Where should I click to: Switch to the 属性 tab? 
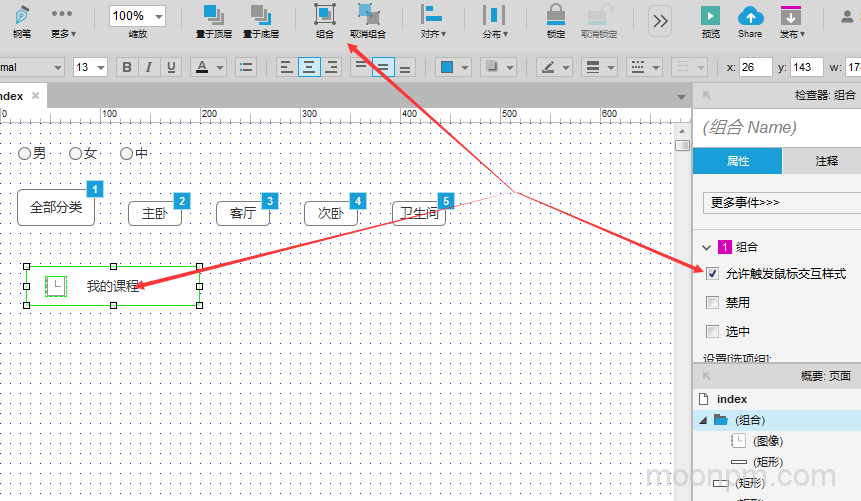pos(737,161)
